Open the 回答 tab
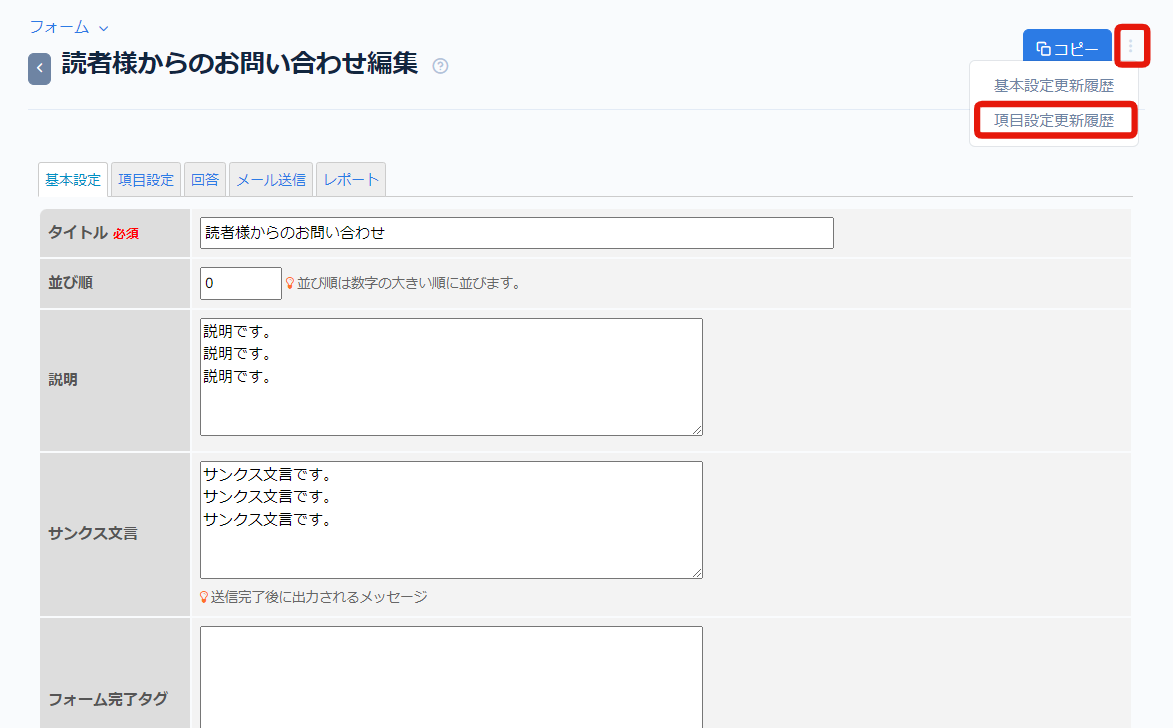Screen dimensions: 1173x728 [204, 180]
